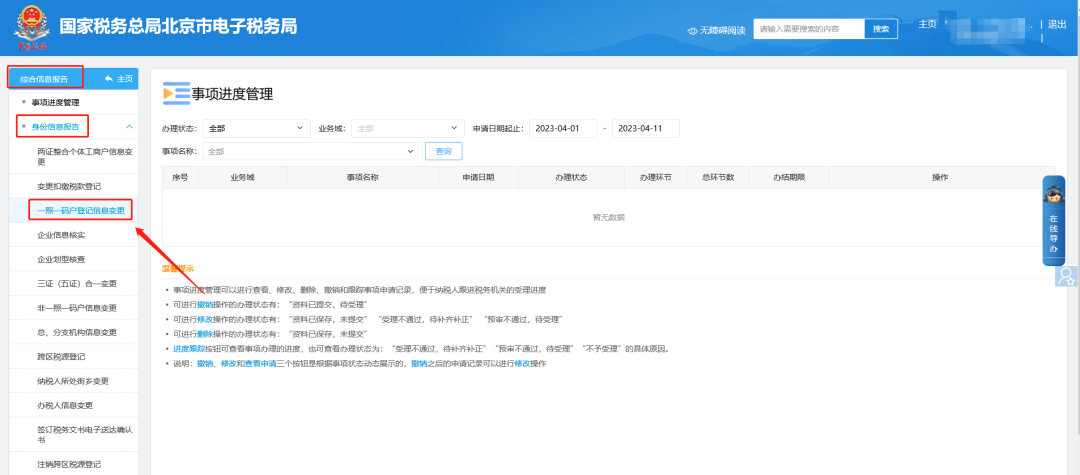Select 一照一码户登记信息变更 in sidebar
The height and width of the screenshot is (475, 1080).
[80, 211]
